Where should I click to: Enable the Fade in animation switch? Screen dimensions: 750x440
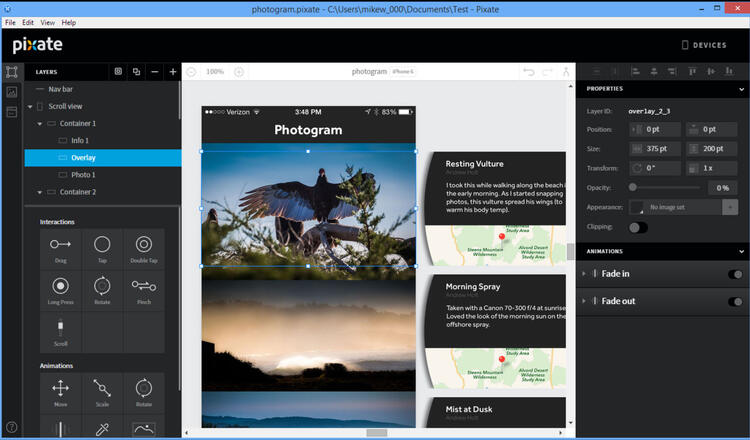[735, 274]
